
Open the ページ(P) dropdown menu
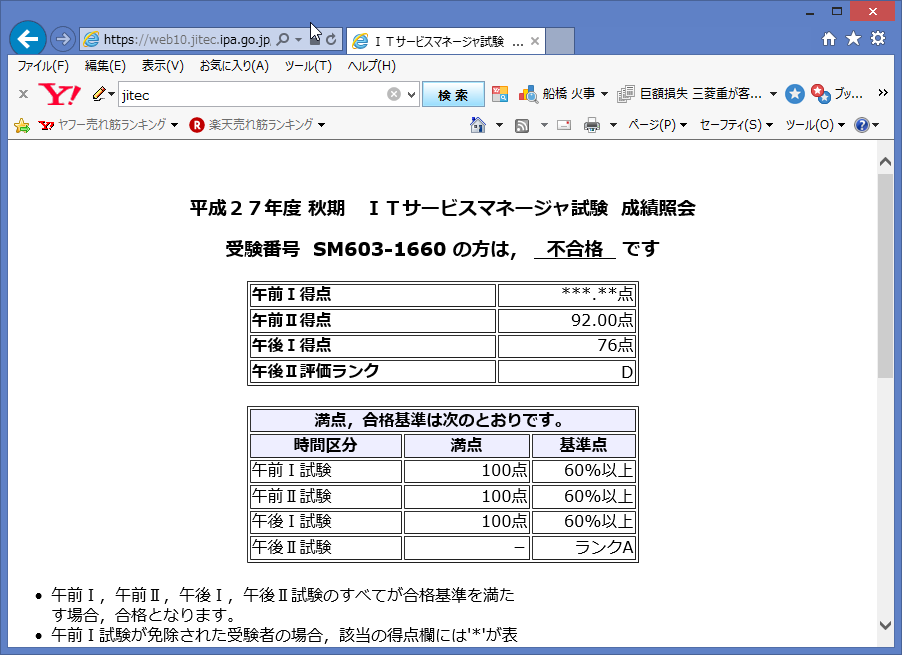(x=651, y=124)
